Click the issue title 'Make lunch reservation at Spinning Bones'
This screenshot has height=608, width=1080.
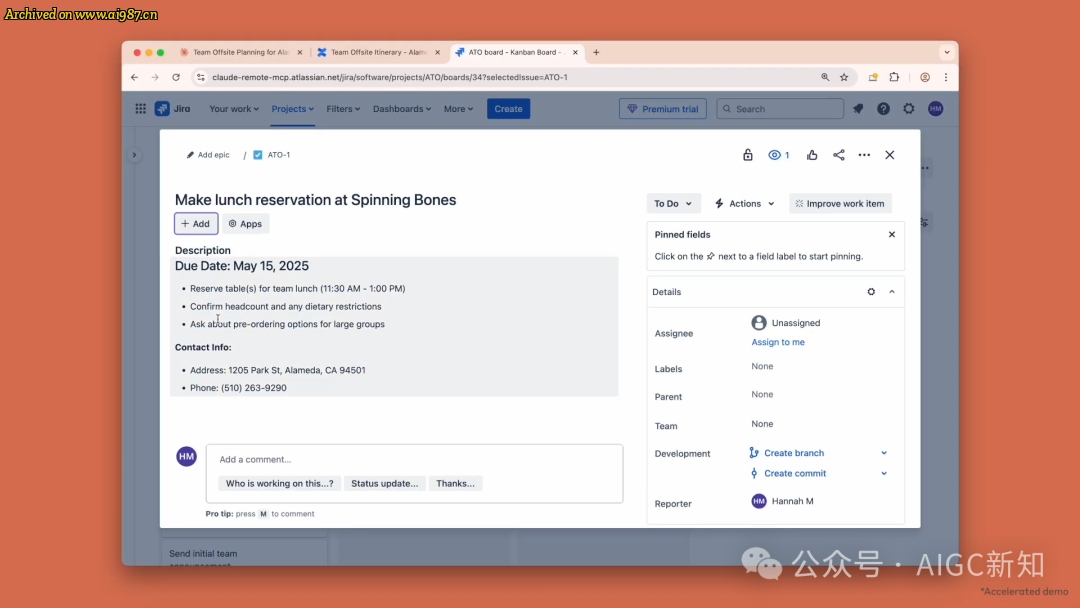point(315,200)
